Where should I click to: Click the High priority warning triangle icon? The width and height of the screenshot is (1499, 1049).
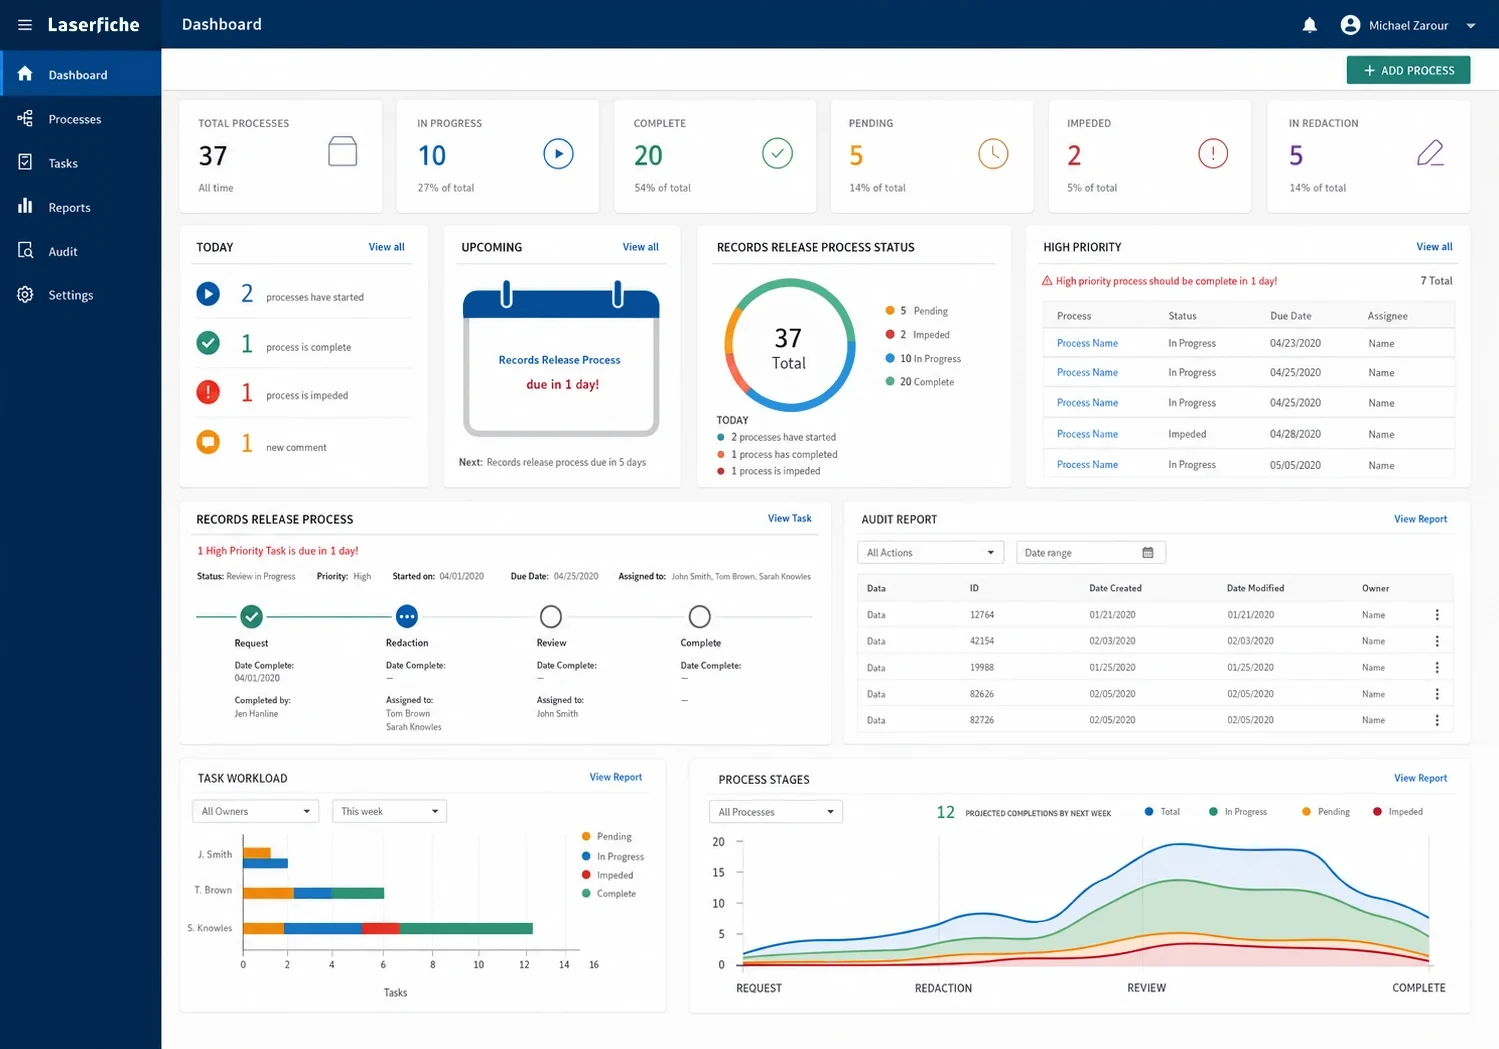(1047, 281)
